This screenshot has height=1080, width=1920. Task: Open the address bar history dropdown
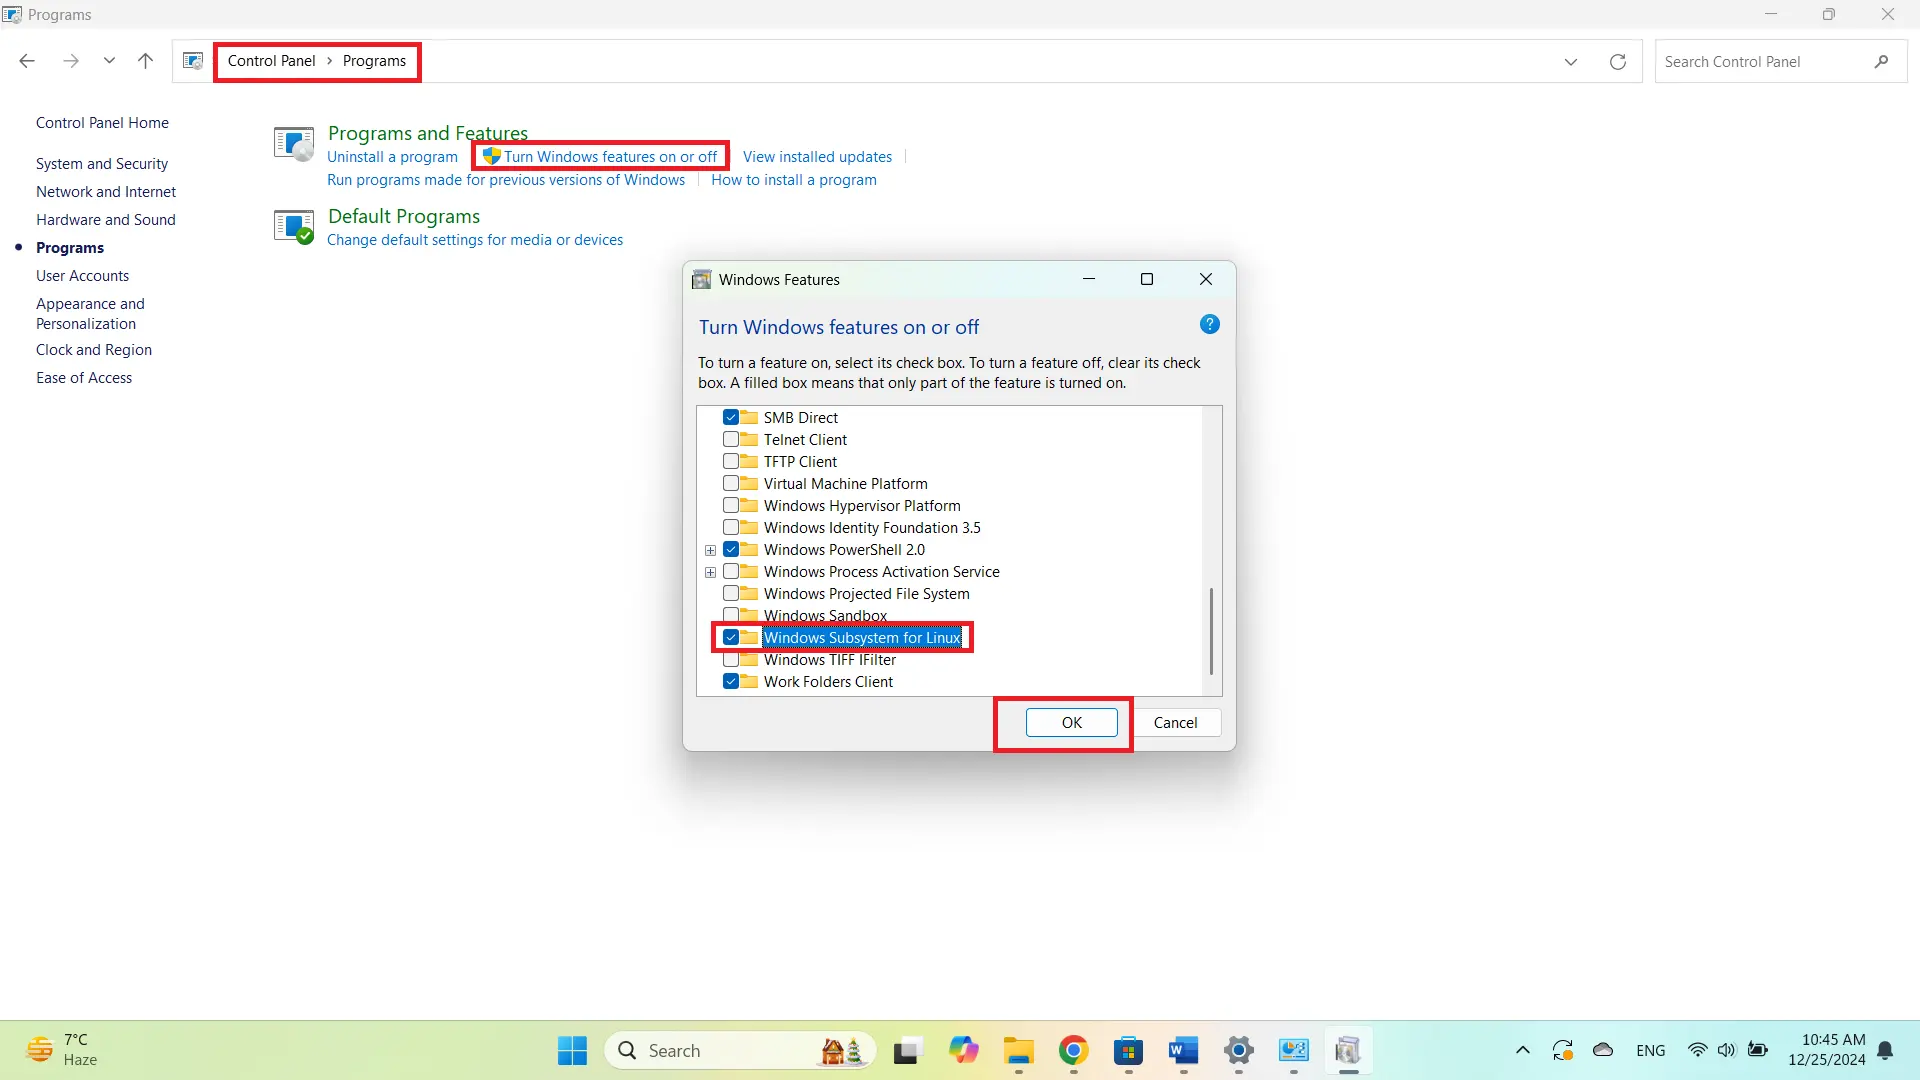pyautogui.click(x=1570, y=62)
